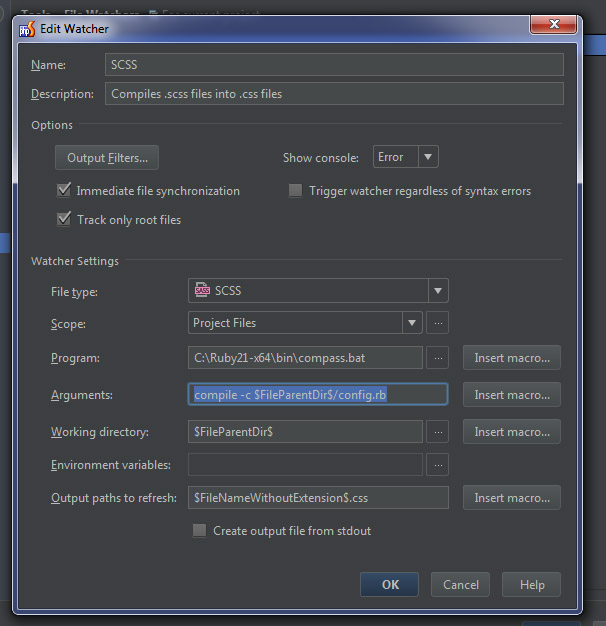606x626 pixels.
Task: Insert macro for Output paths to refresh
Action: click(x=512, y=498)
